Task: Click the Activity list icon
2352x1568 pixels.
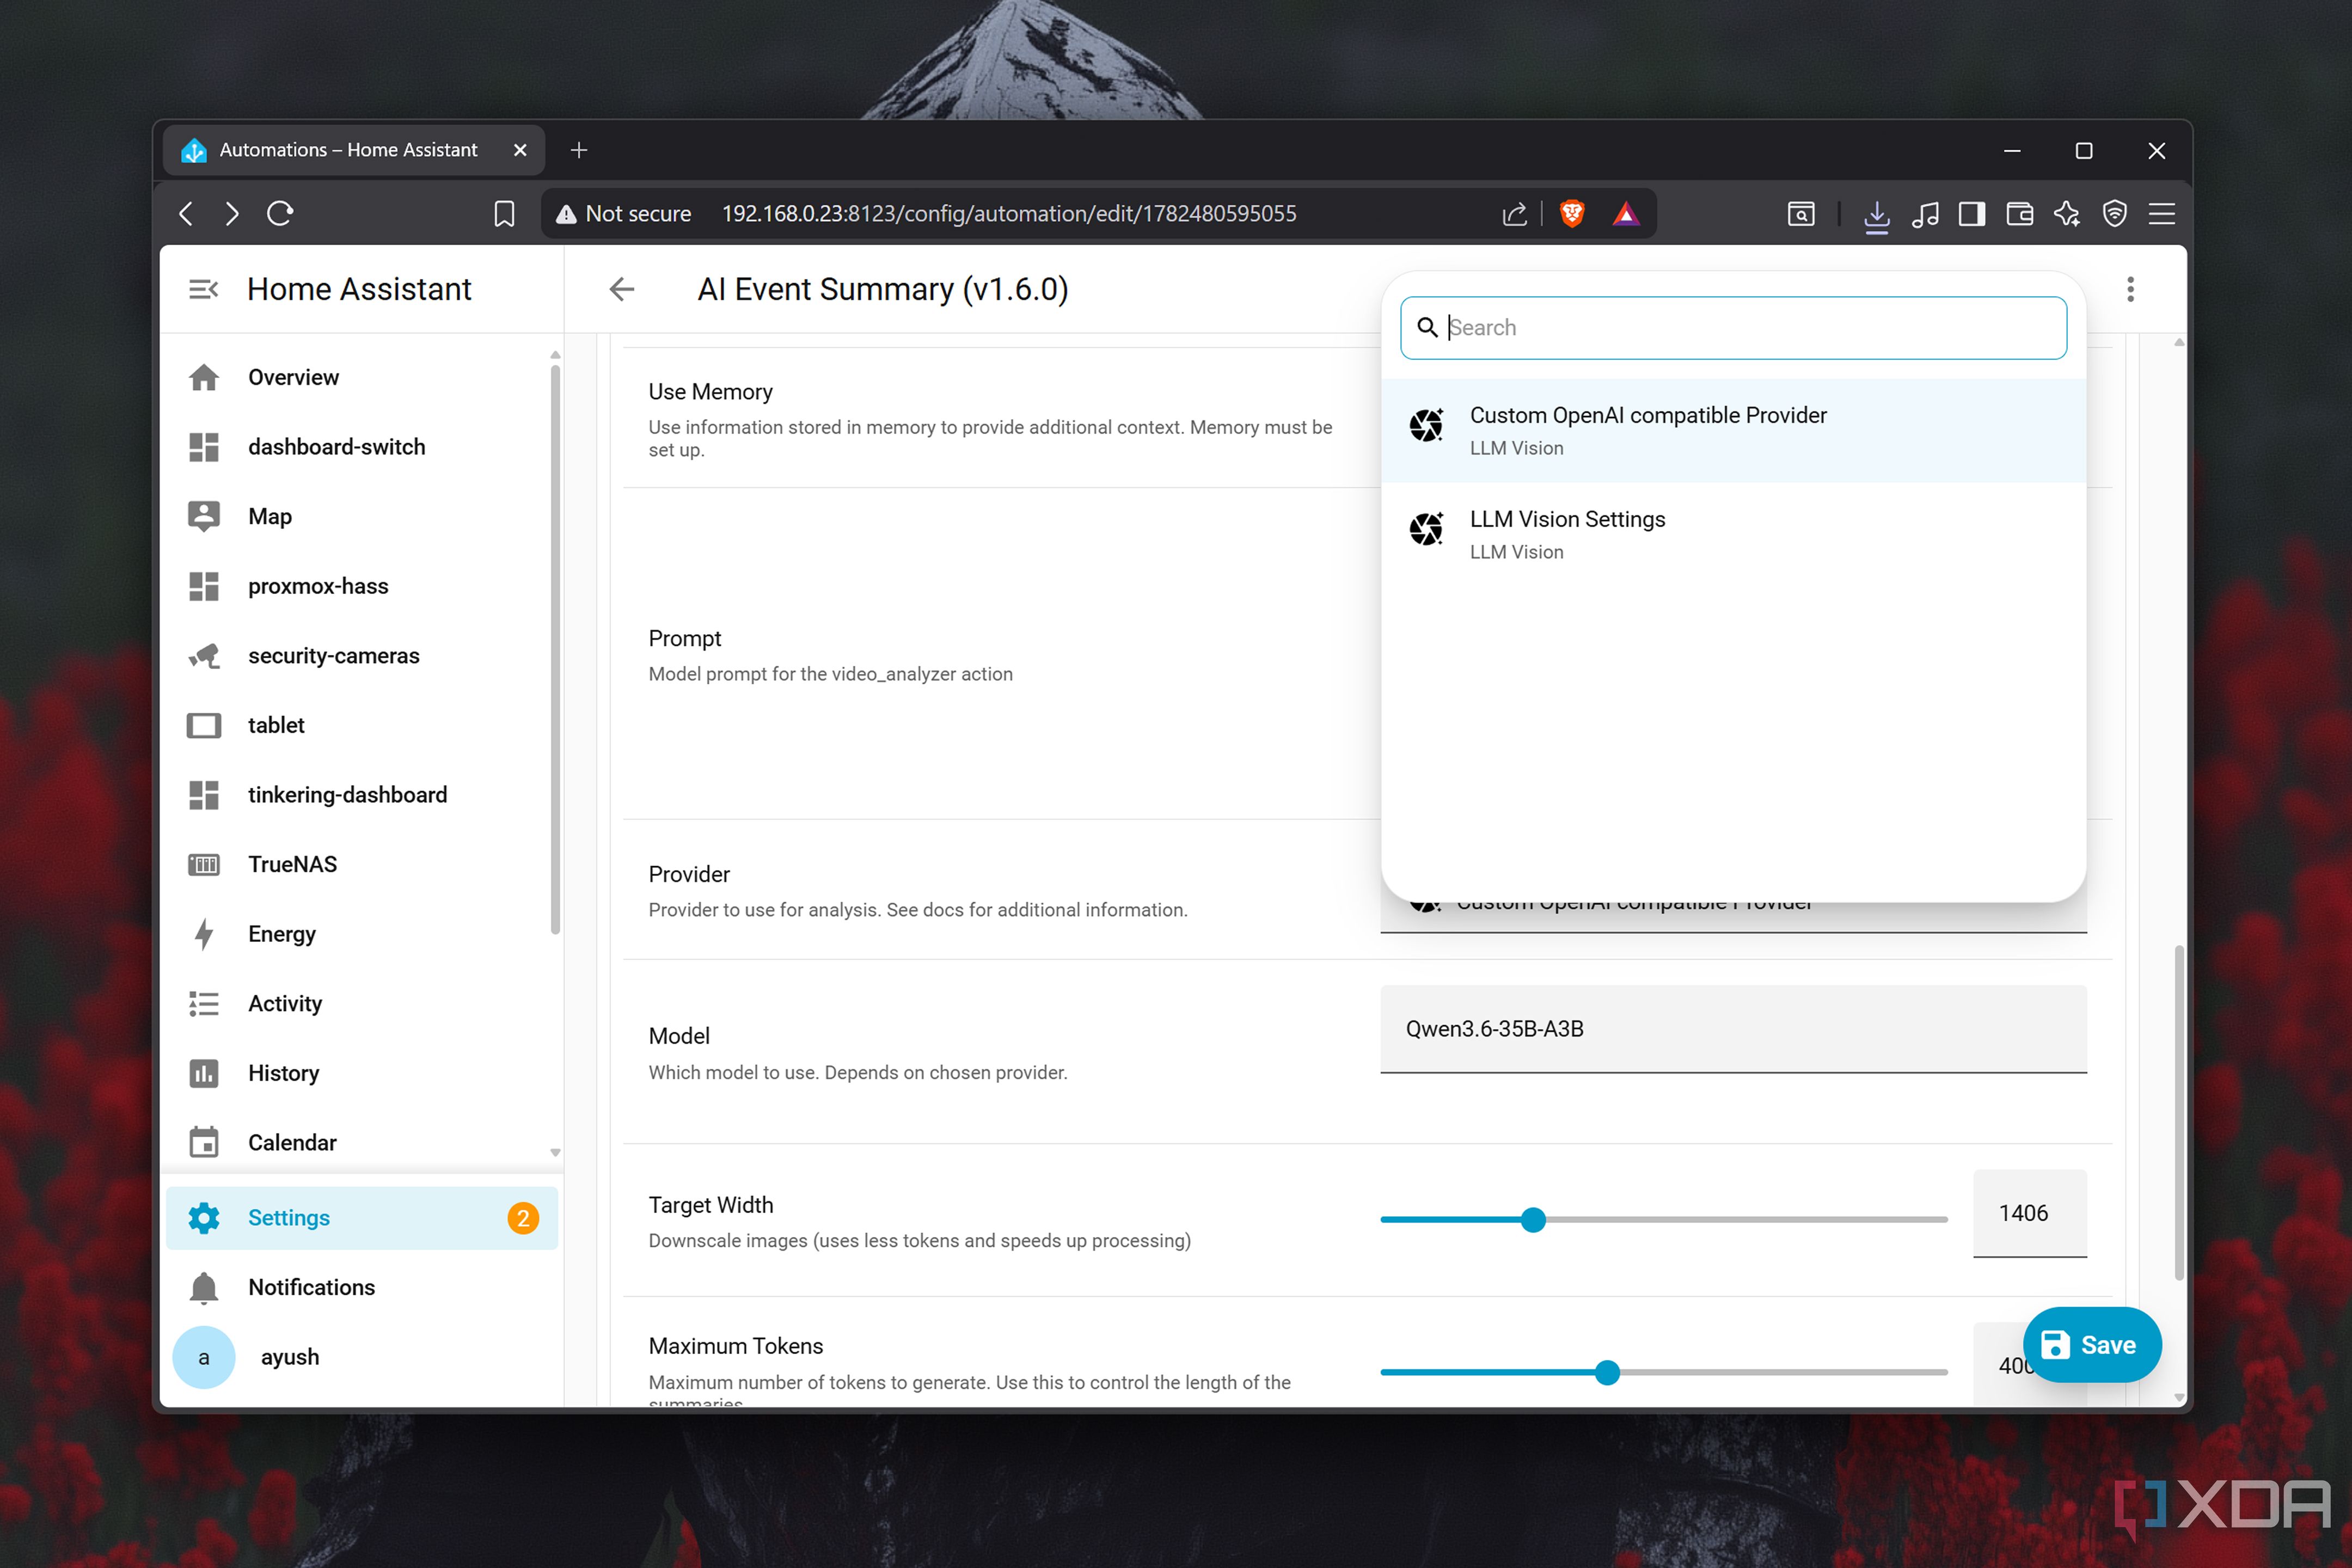Action: [x=204, y=1003]
